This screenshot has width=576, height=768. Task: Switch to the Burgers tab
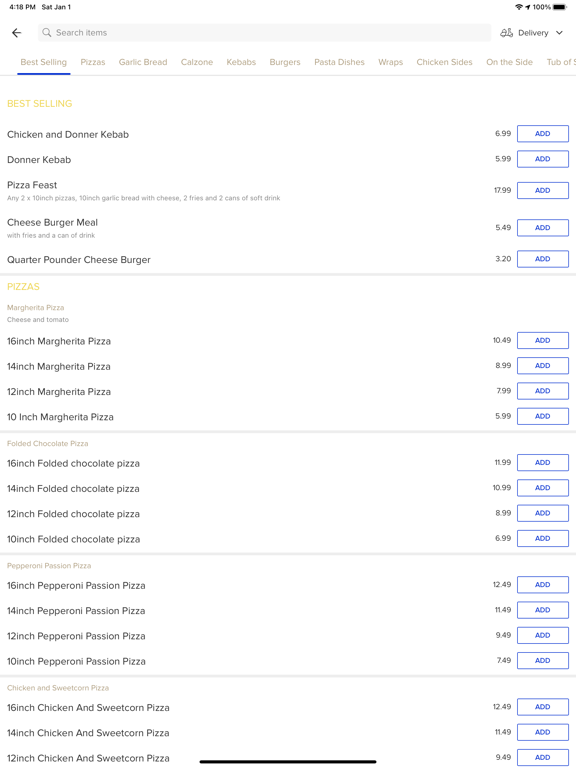[285, 62]
